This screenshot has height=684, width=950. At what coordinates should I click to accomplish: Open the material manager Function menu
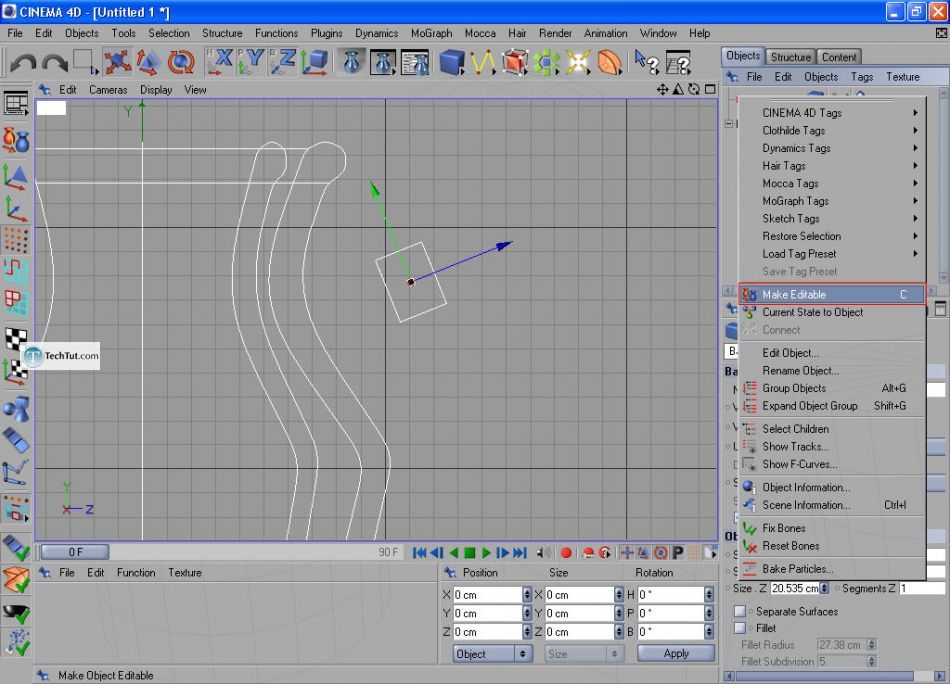pos(136,573)
